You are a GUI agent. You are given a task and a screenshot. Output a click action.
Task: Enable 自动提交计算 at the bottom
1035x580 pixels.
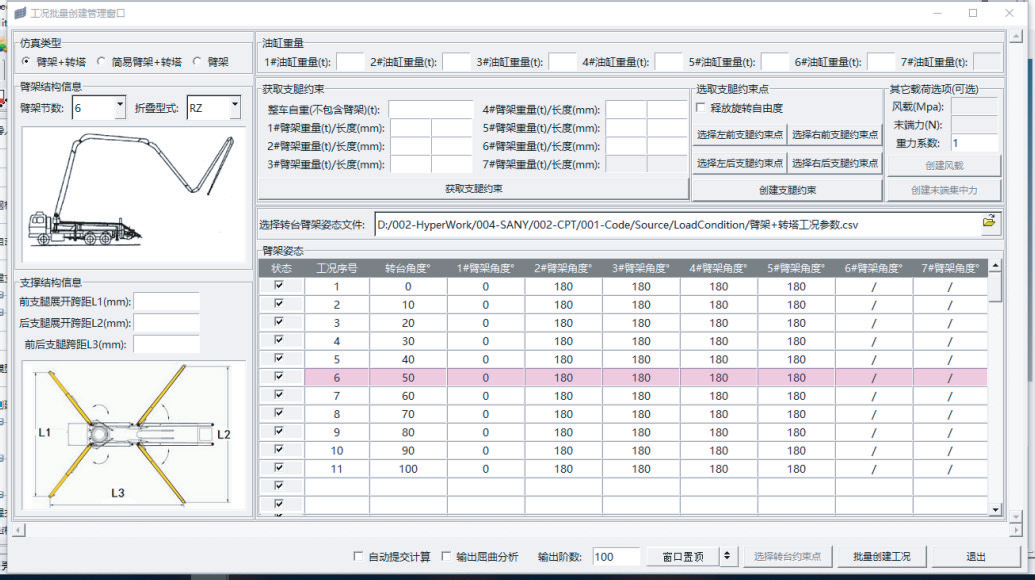[357, 556]
